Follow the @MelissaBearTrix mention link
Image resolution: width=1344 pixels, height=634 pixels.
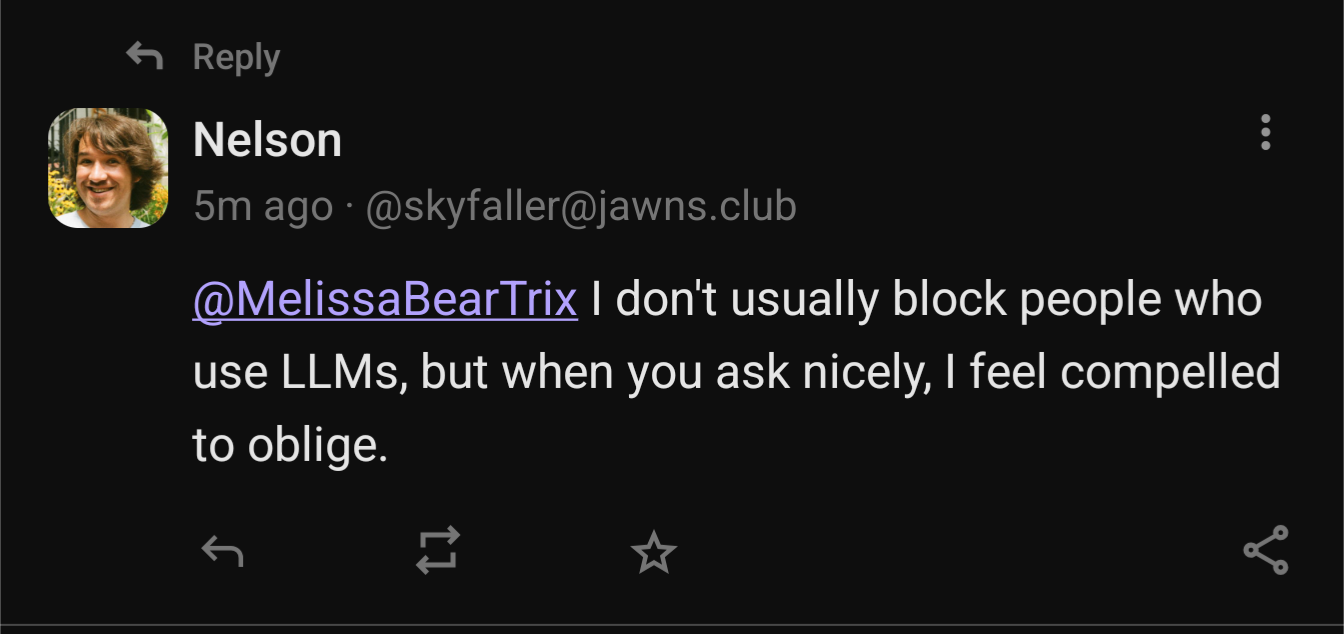click(x=385, y=300)
